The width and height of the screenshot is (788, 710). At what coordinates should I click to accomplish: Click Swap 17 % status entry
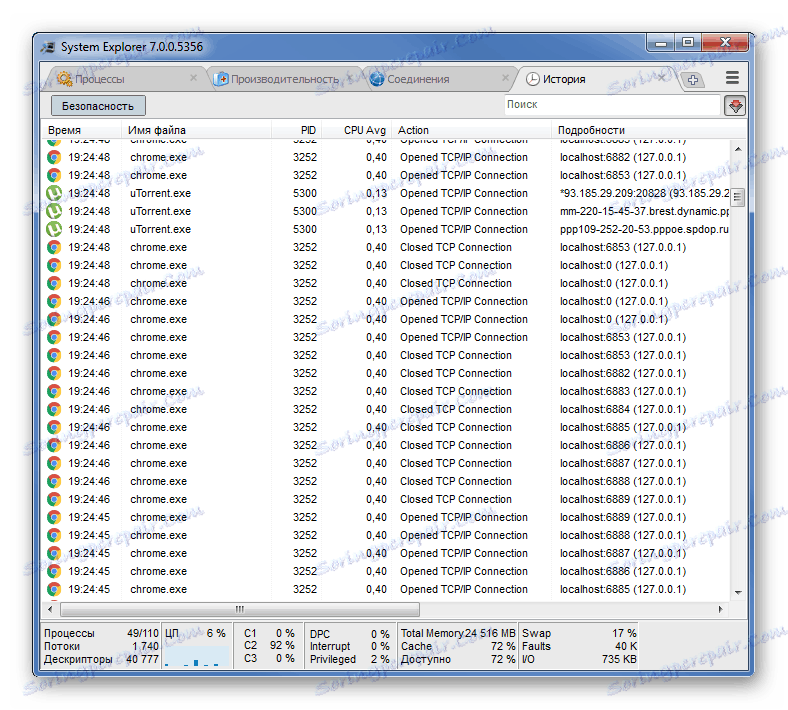tap(579, 633)
